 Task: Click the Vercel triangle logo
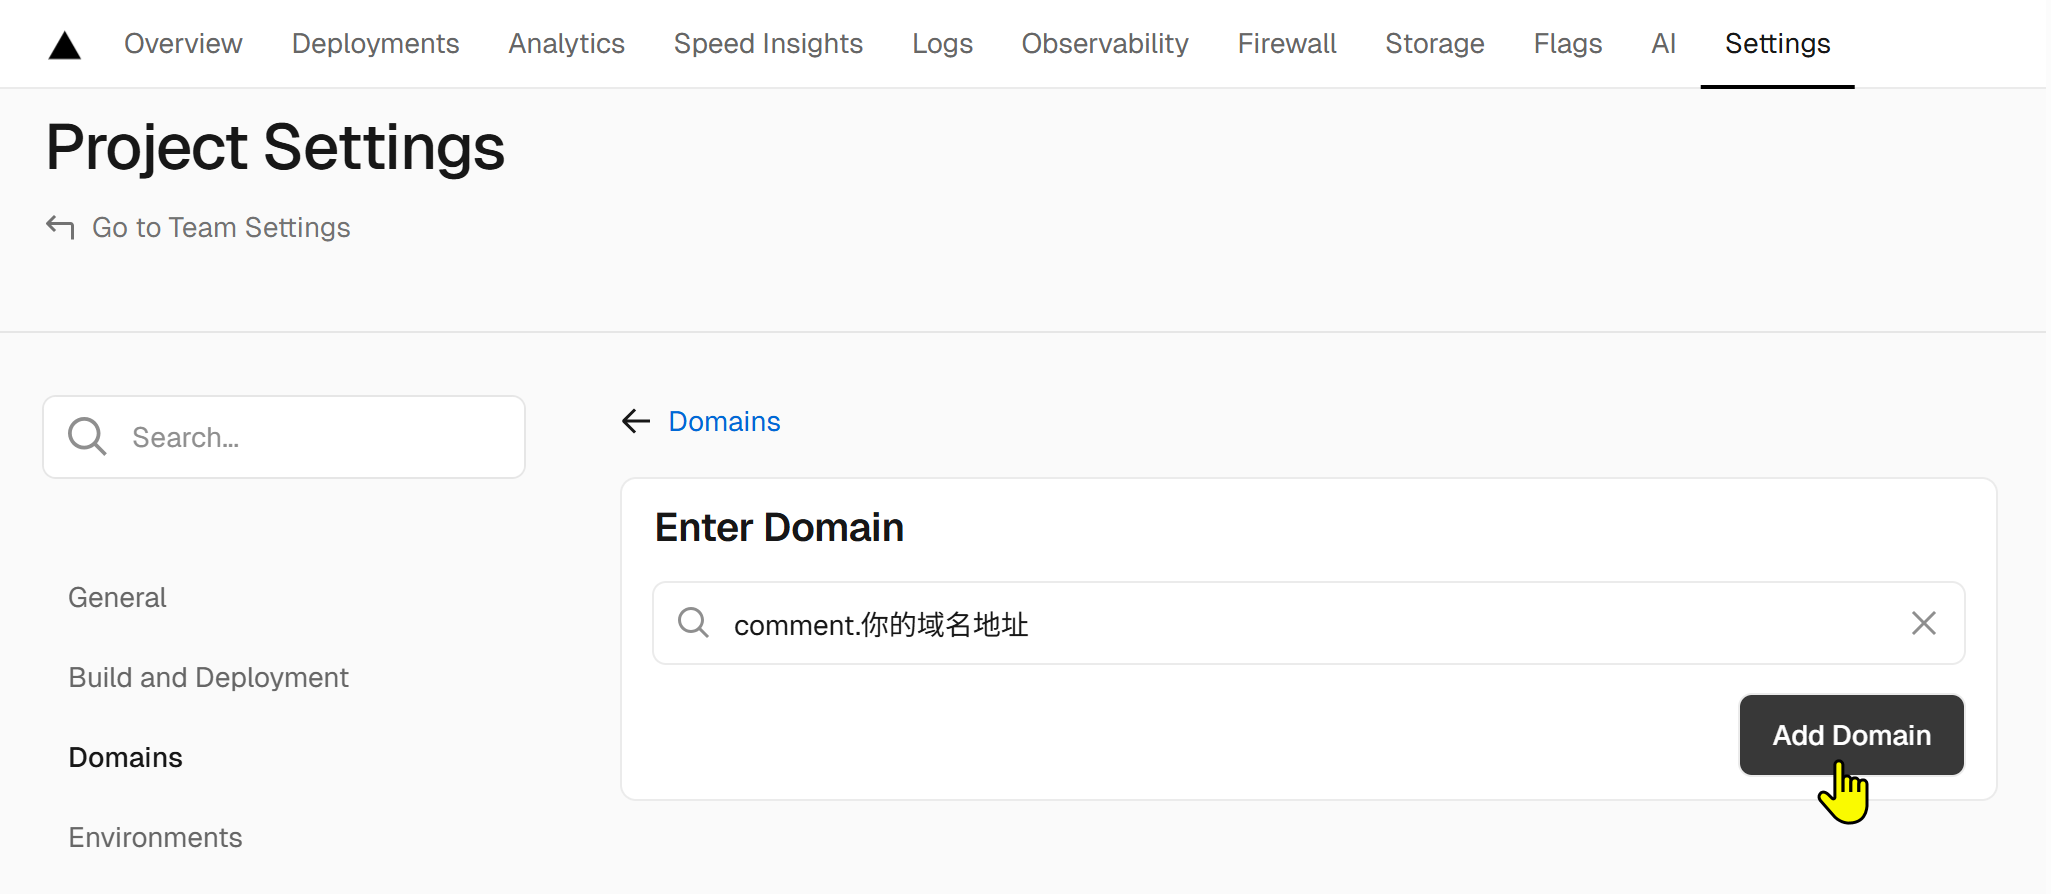tap(65, 45)
